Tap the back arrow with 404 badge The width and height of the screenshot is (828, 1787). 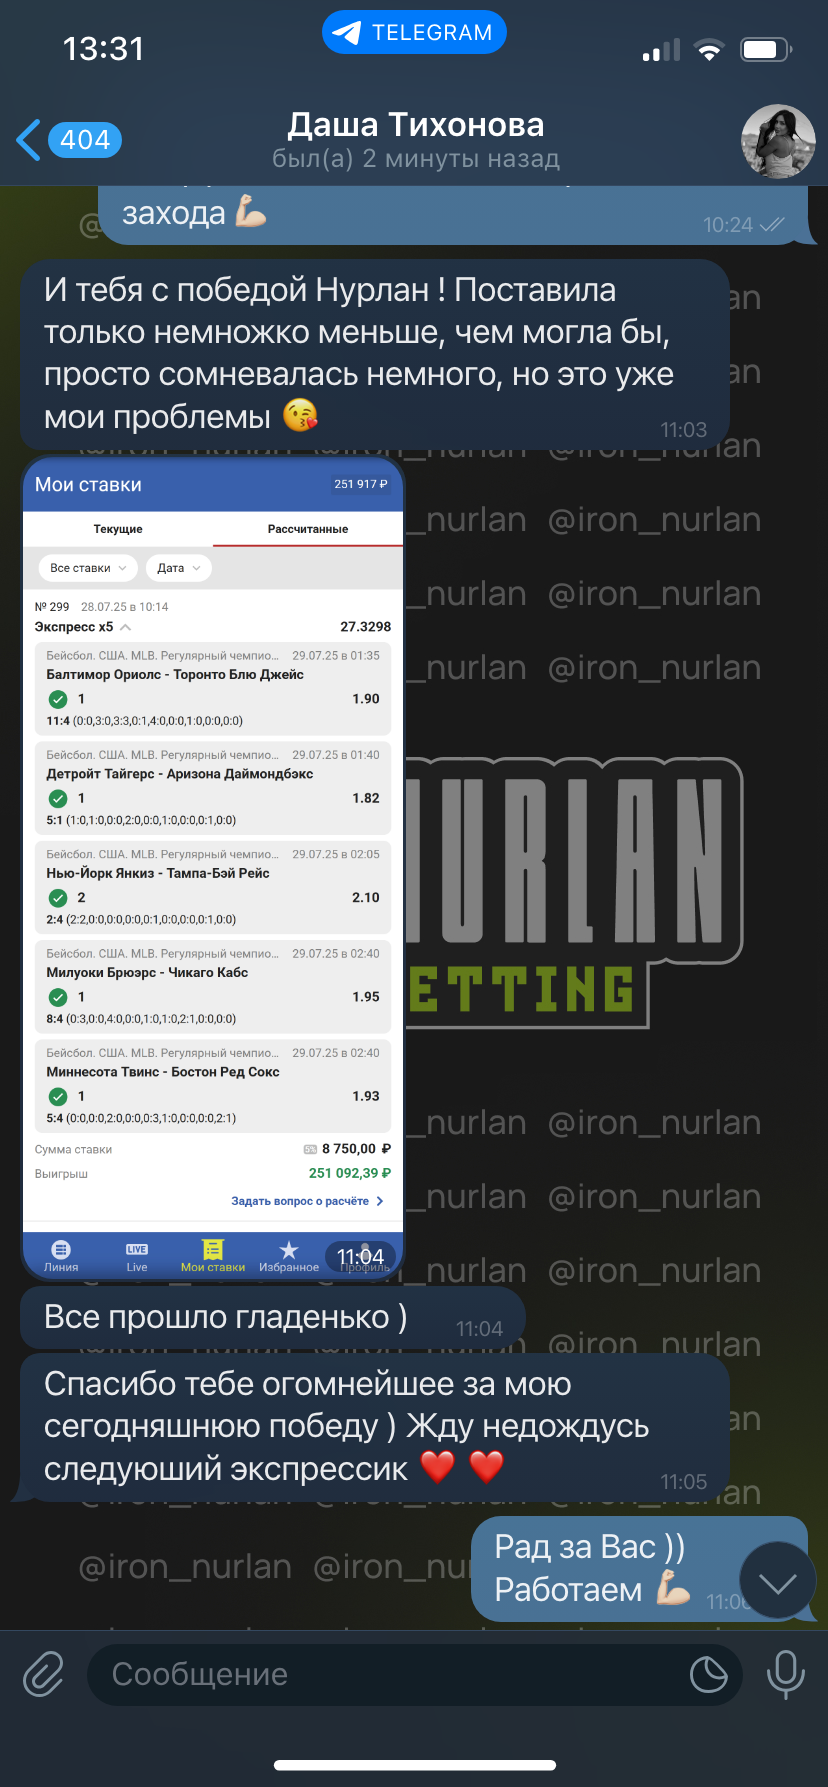[69, 140]
